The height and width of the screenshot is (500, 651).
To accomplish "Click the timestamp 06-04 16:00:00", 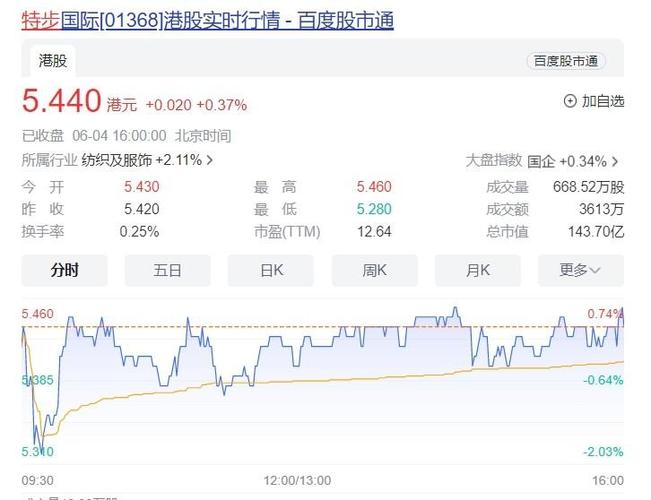I will tap(119, 136).
